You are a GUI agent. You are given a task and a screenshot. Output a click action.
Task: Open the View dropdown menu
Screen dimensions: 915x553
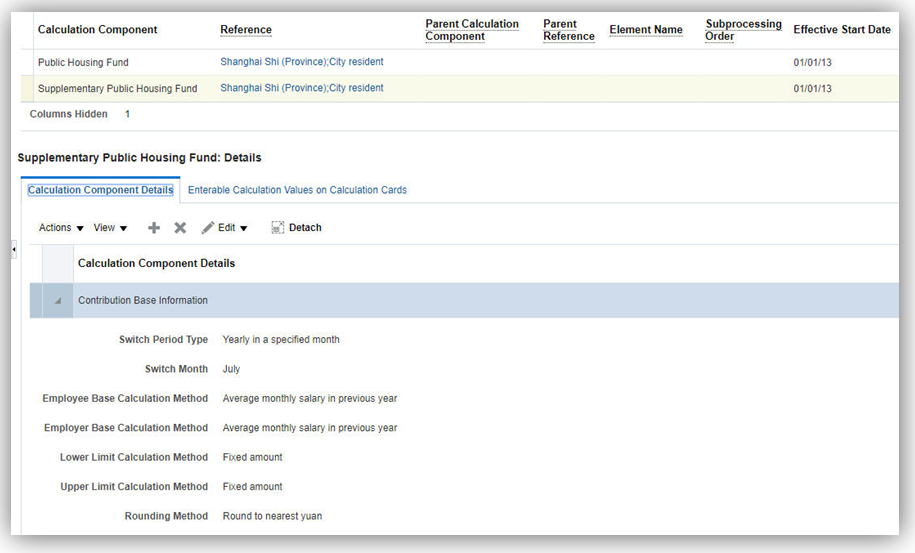(x=110, y=228)
